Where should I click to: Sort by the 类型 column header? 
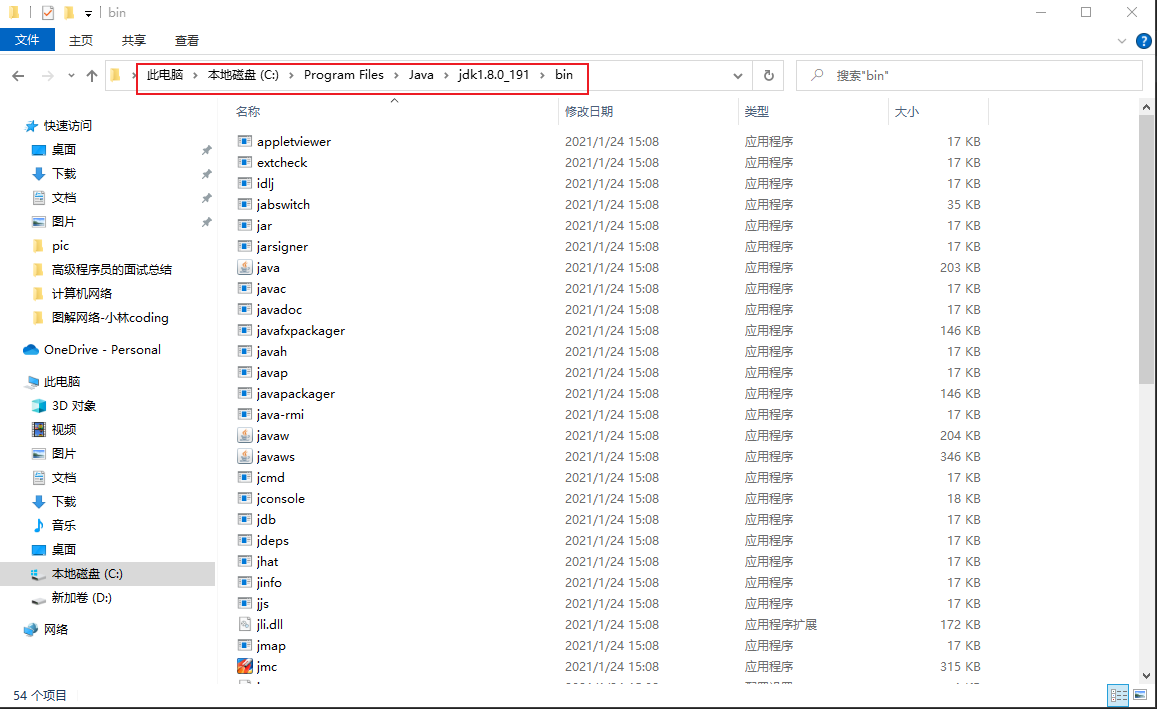click(756, 111)
